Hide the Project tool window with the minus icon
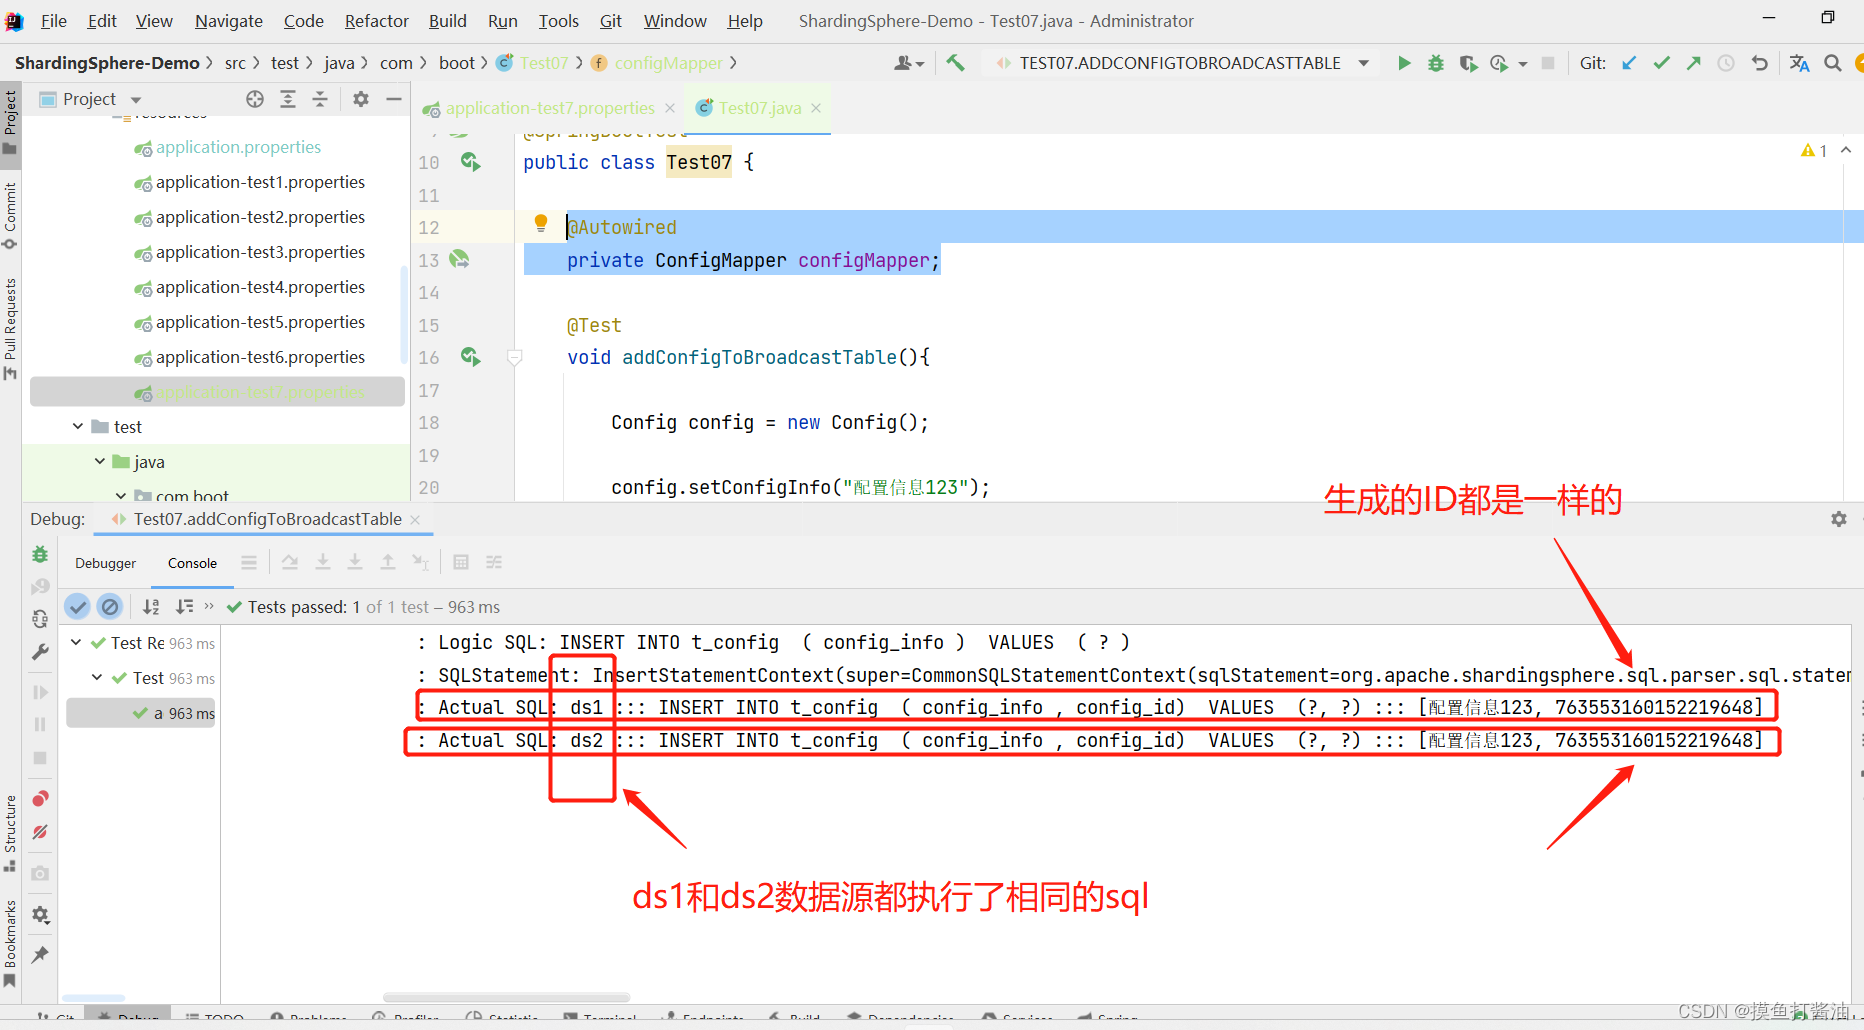Screen dimensions: 1864x1030 (x=394, y=99)
